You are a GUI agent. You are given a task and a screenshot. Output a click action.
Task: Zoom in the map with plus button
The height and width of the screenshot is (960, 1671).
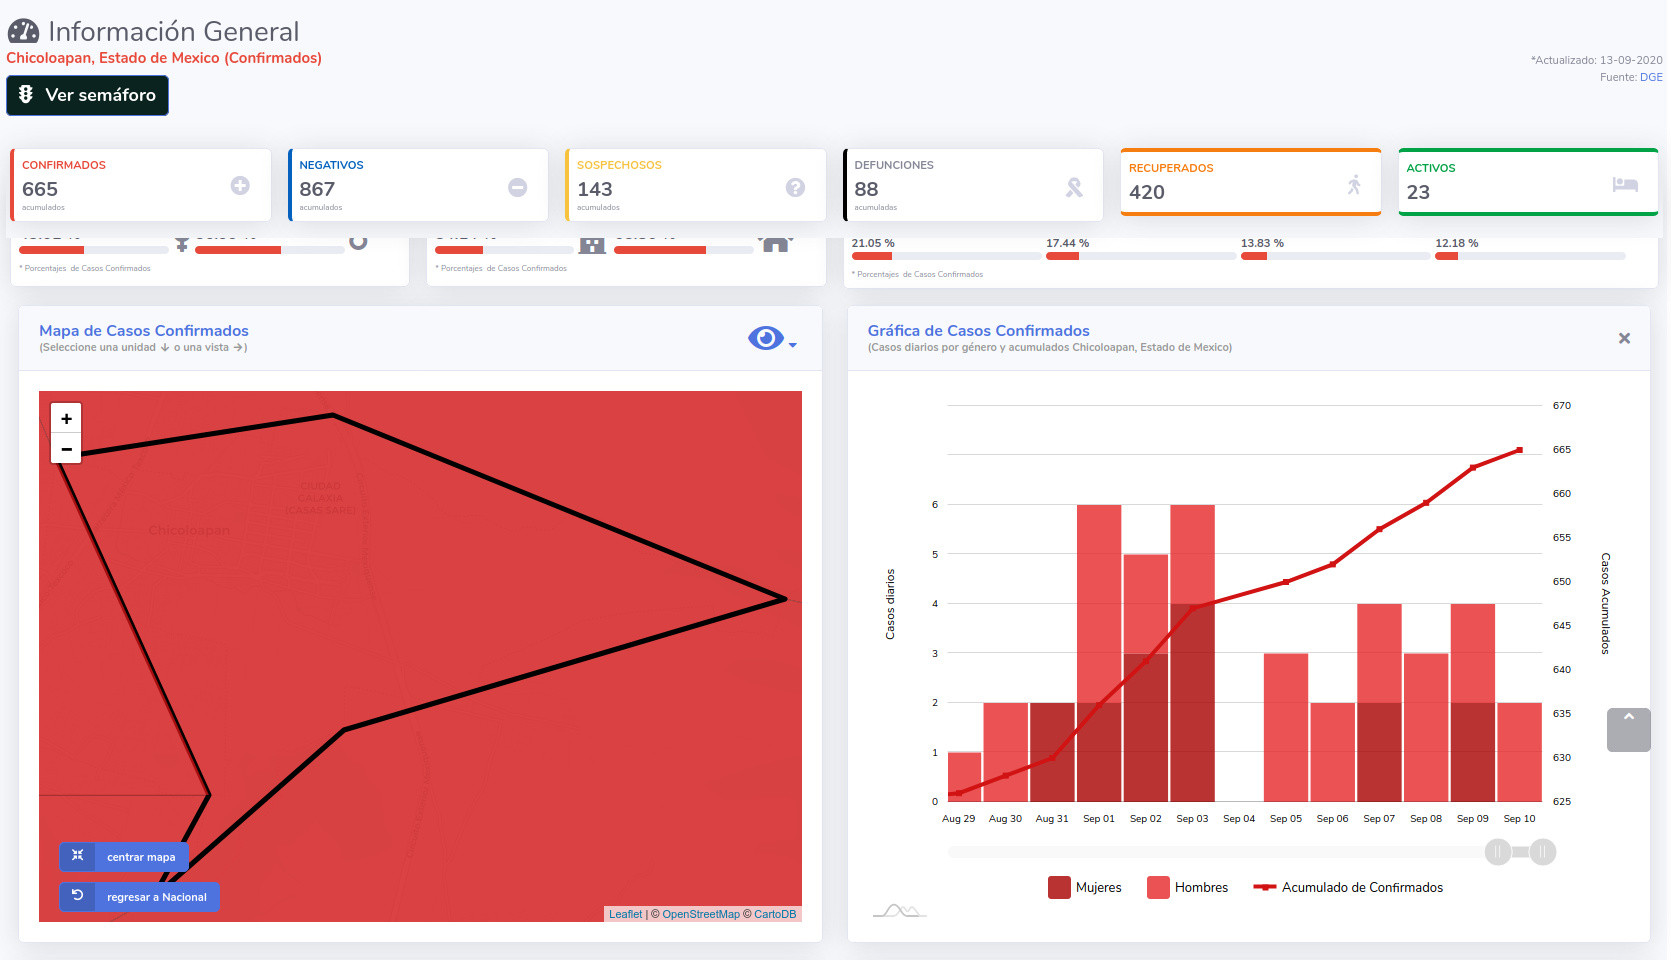click(66, 419)
